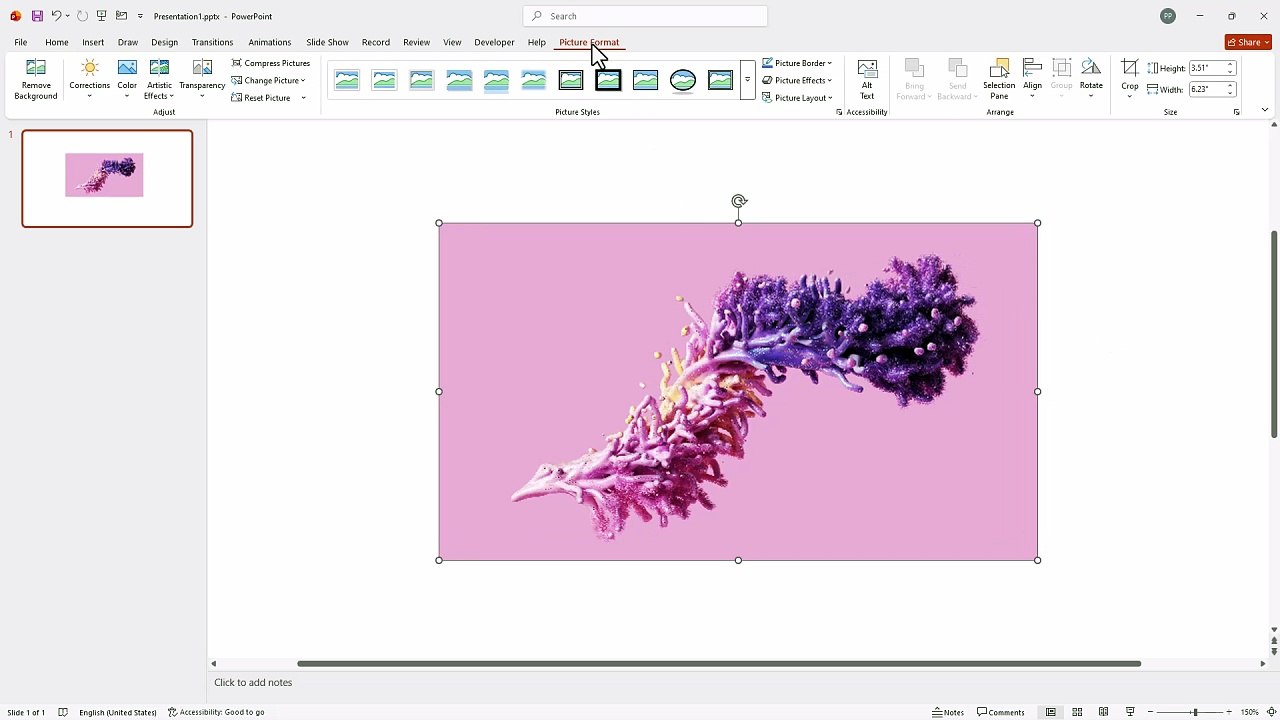
Task: Click to add notes area
Action: (253, 682)
